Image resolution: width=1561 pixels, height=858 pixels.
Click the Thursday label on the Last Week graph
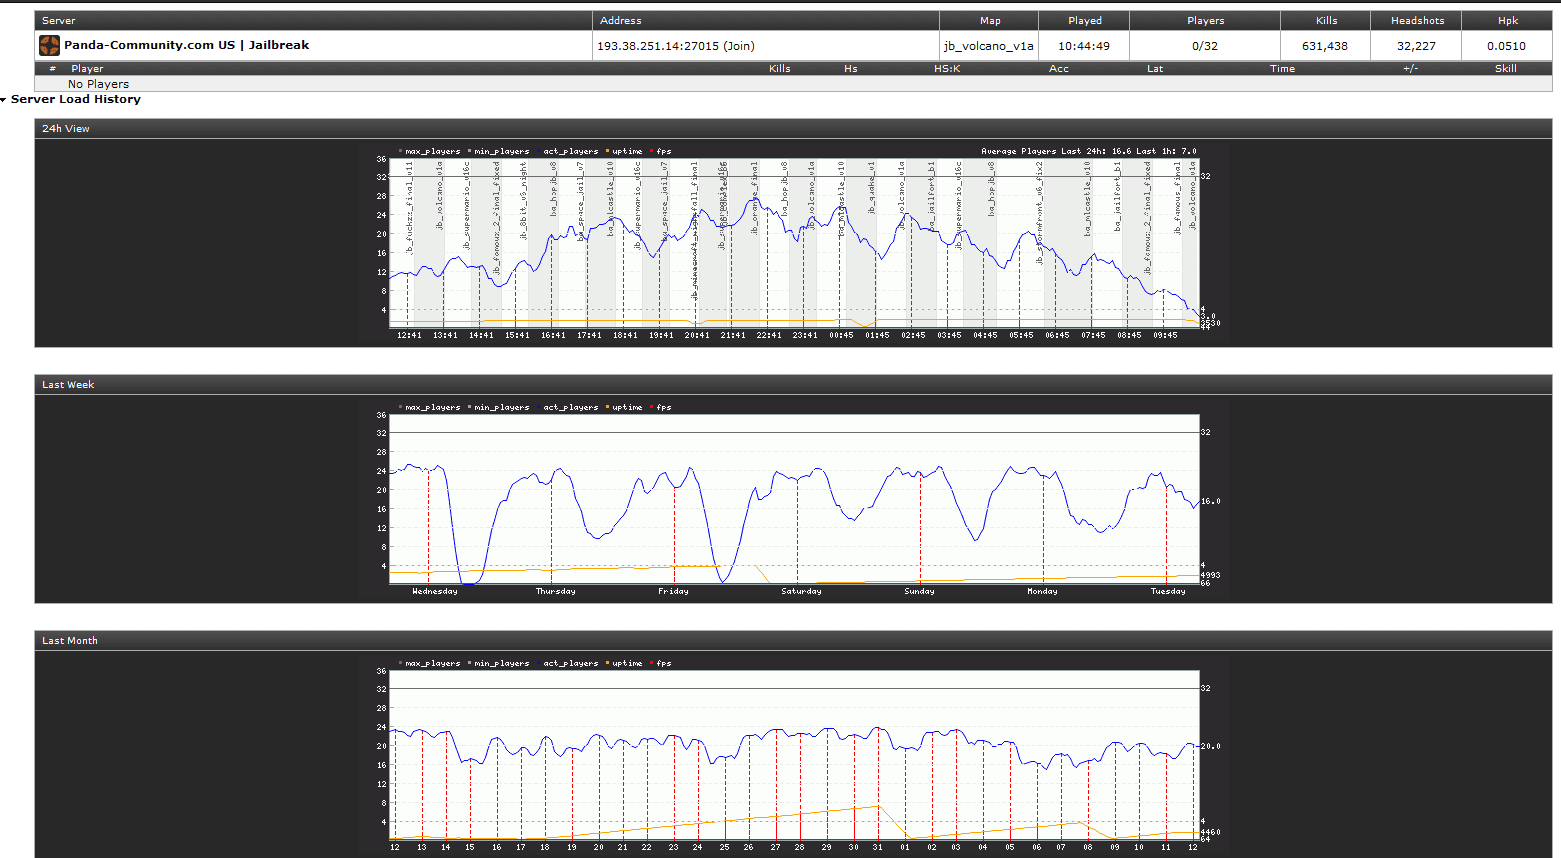(x=555, y=592)
